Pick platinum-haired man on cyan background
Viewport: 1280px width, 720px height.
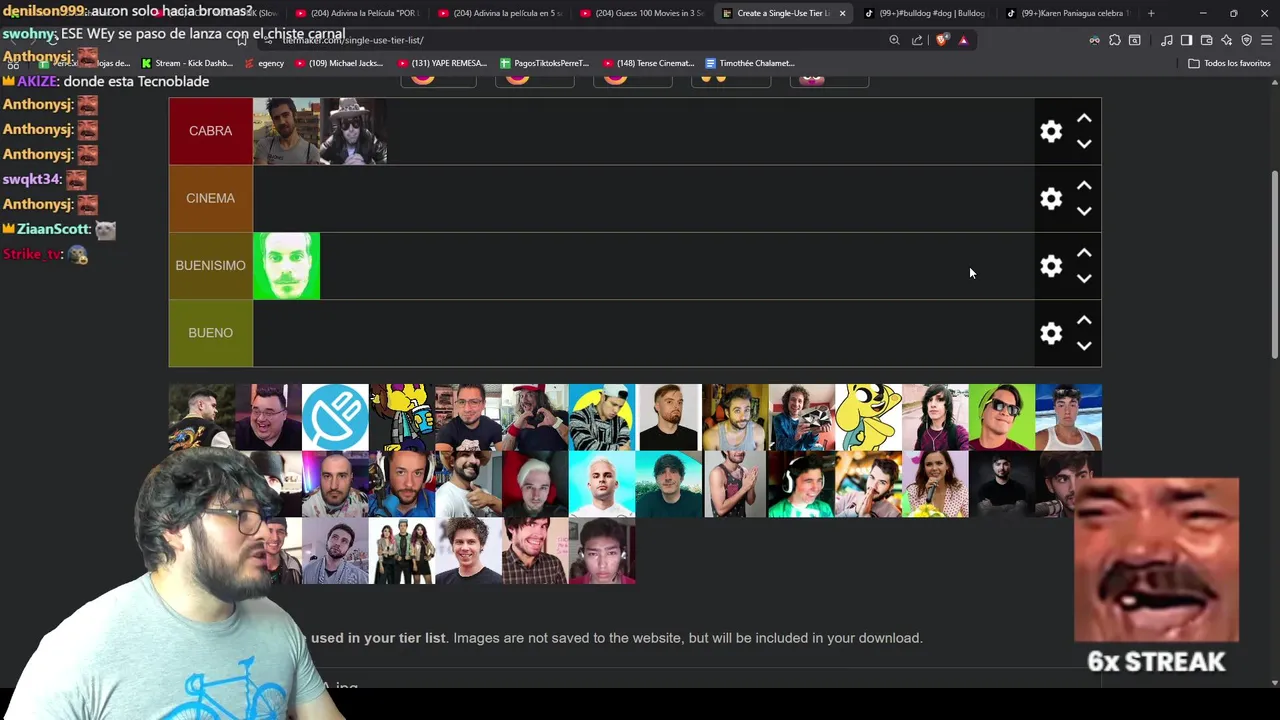pos(601,484)
